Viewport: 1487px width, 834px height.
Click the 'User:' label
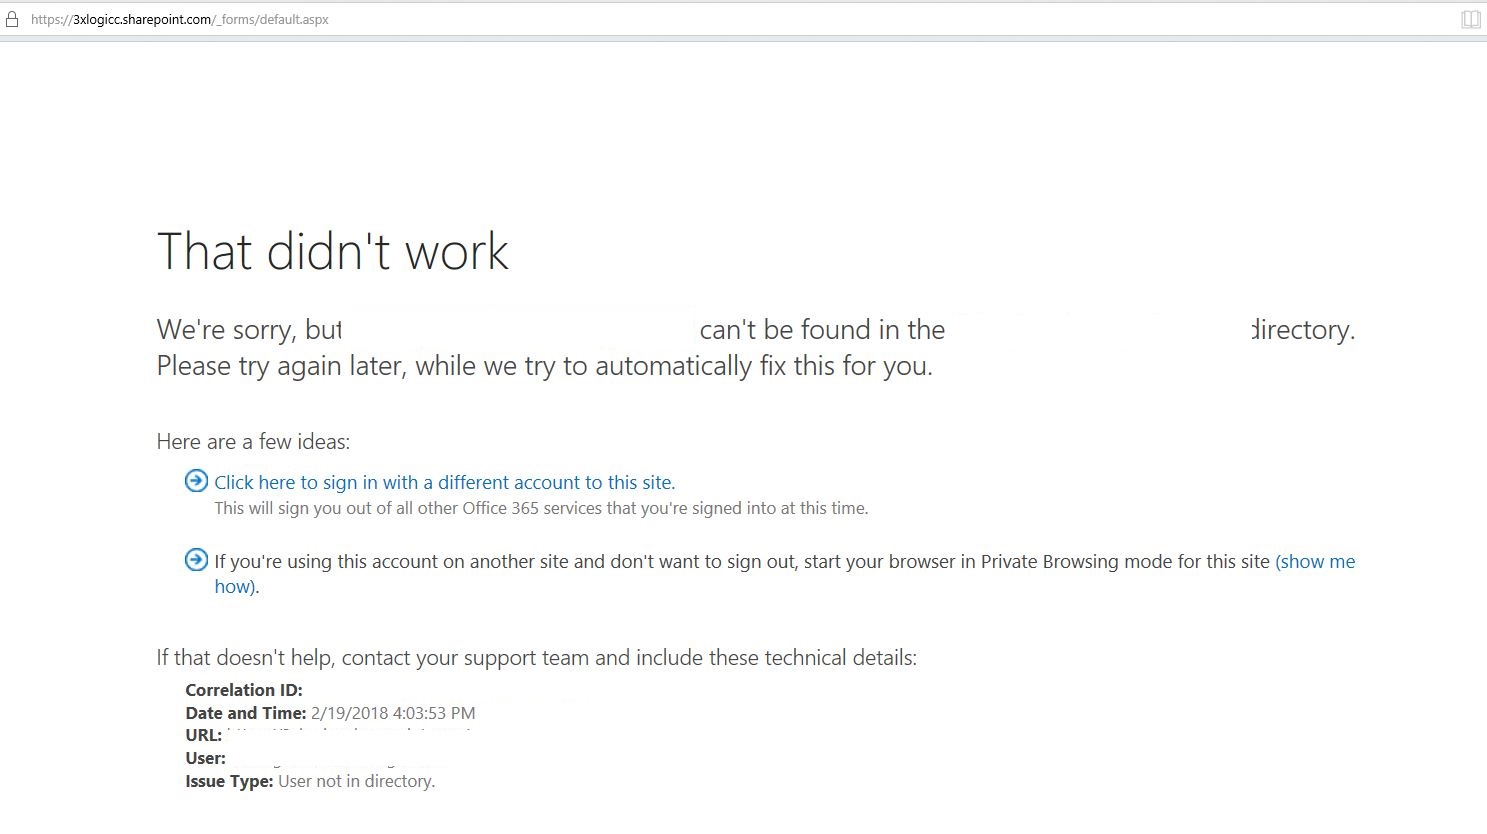click(x=206, y=758)
